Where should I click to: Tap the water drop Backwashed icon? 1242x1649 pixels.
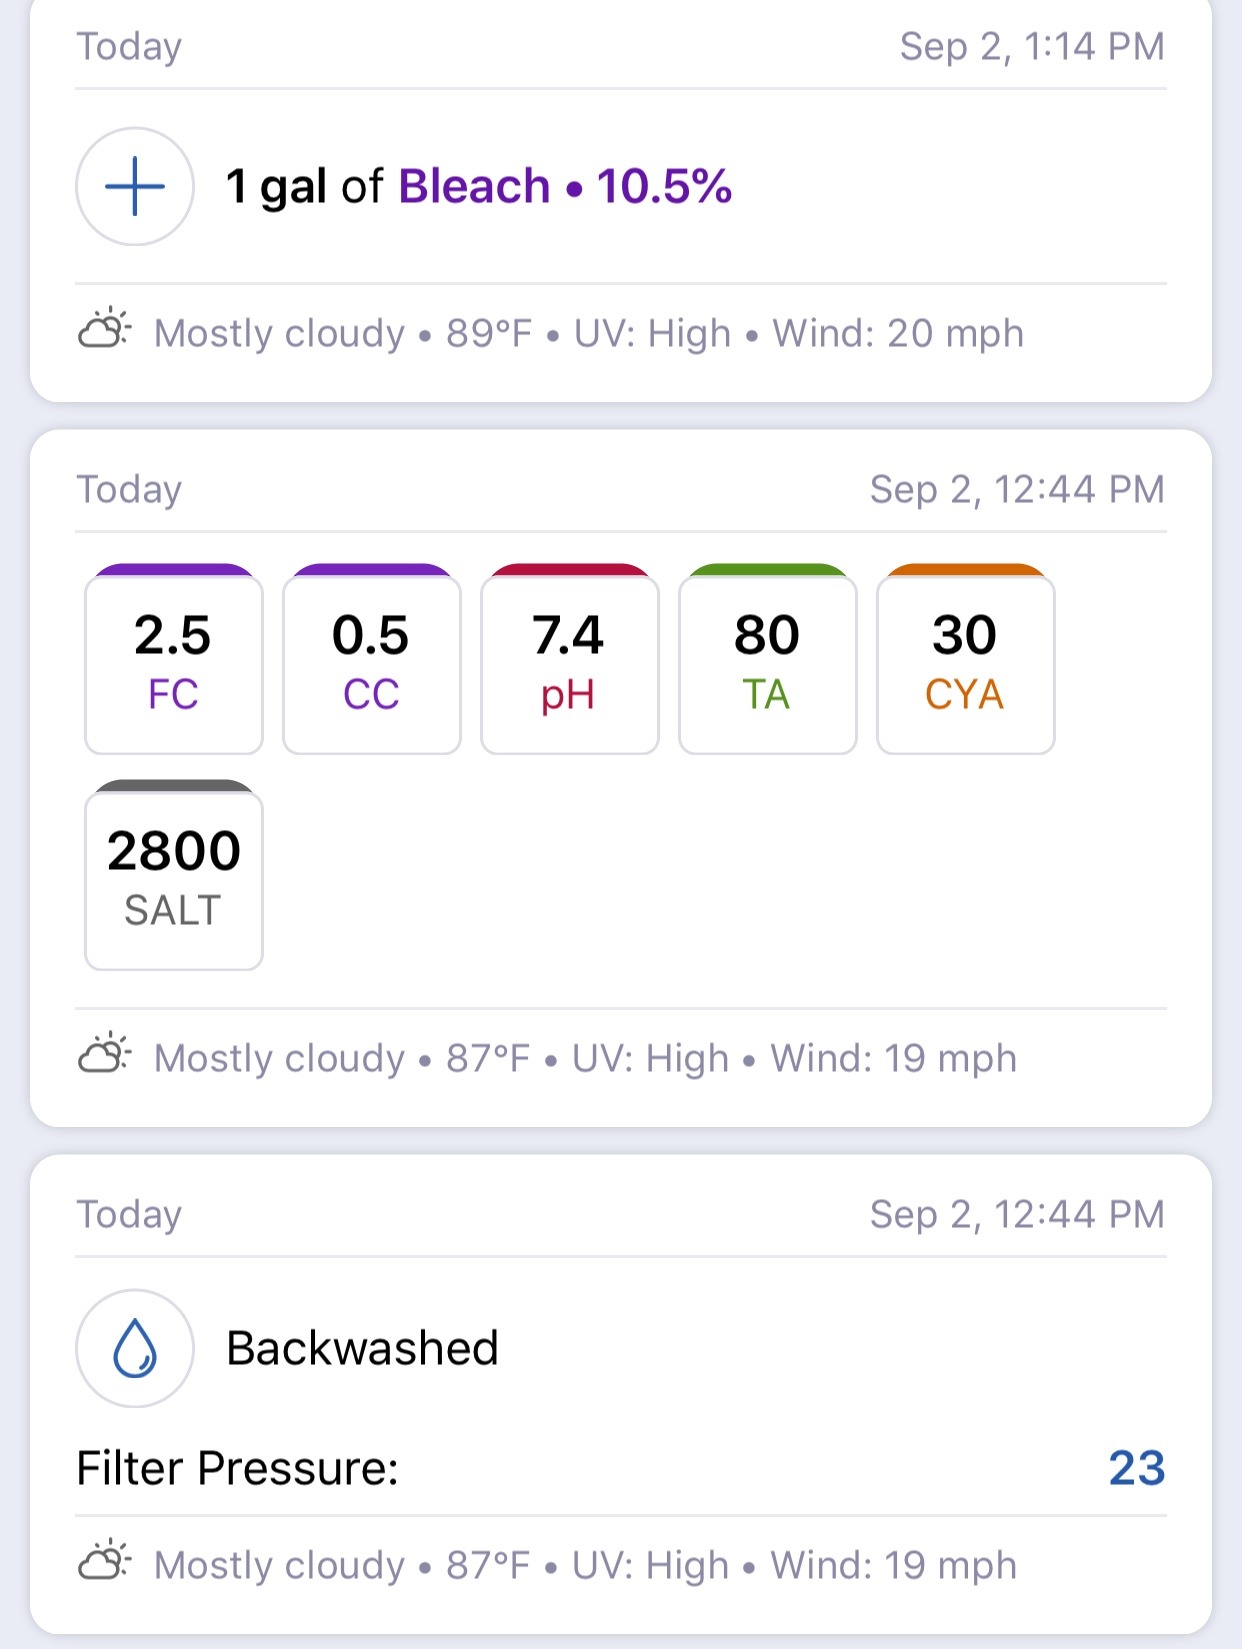135,1348
